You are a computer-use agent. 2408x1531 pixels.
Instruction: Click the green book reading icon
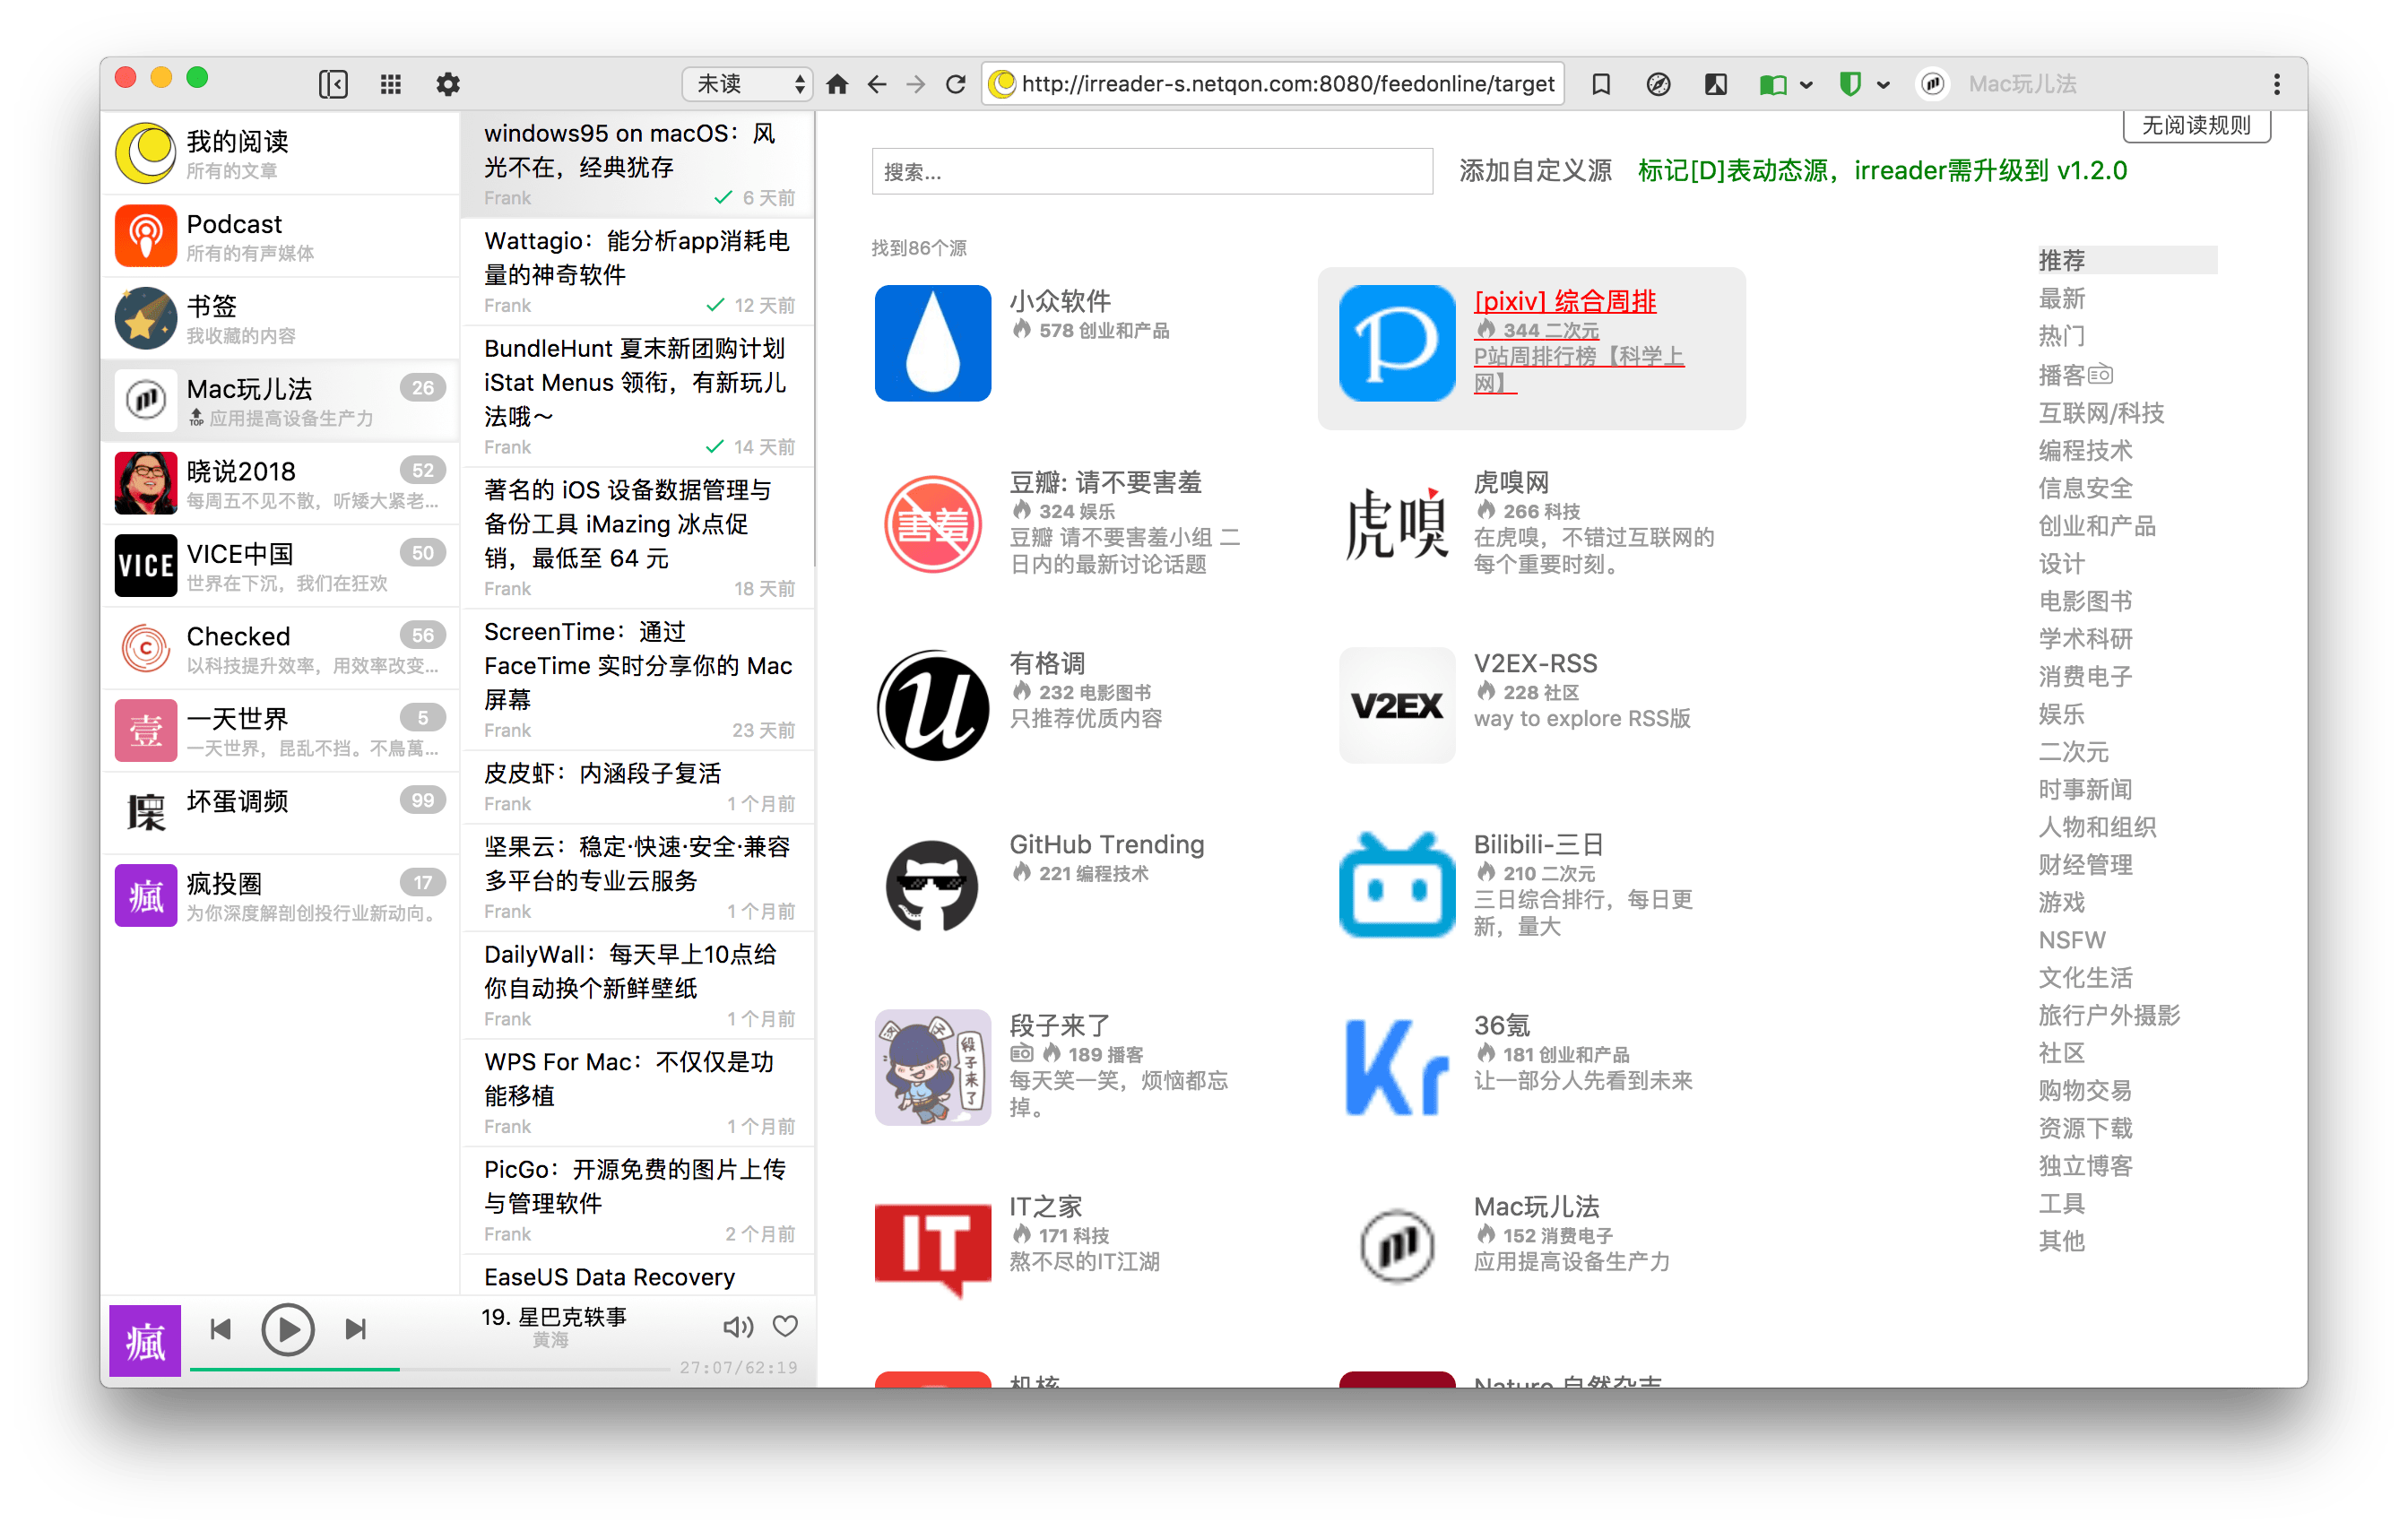(x=1773, y=84)
